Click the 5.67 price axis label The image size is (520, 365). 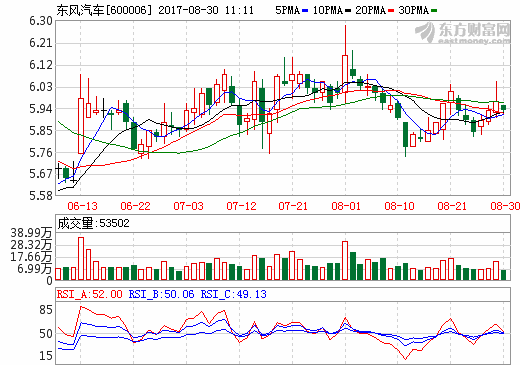[x=41, y=174]
